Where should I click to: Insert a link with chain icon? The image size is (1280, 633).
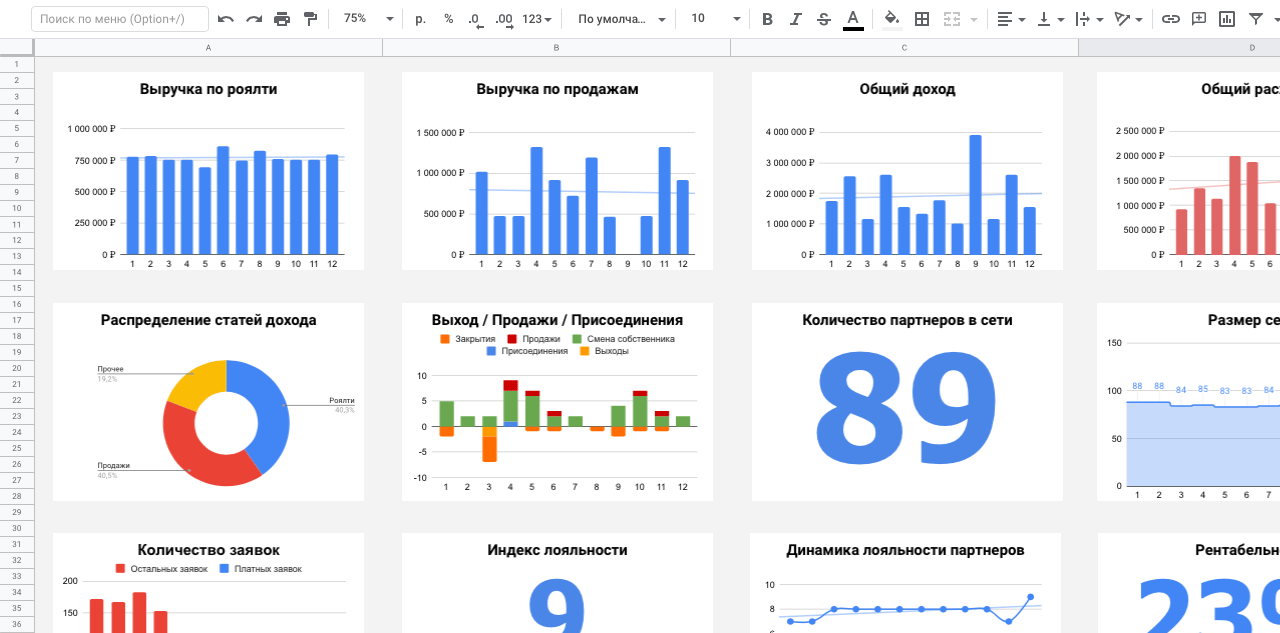pyautogui.click(x=1170, y=19)
